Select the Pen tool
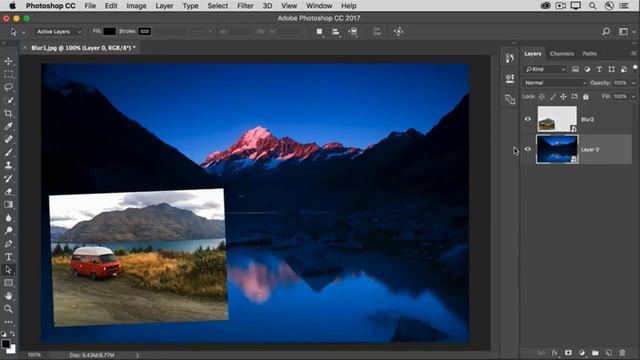Viewport: 640px width, 360px height. pos(9,244)
